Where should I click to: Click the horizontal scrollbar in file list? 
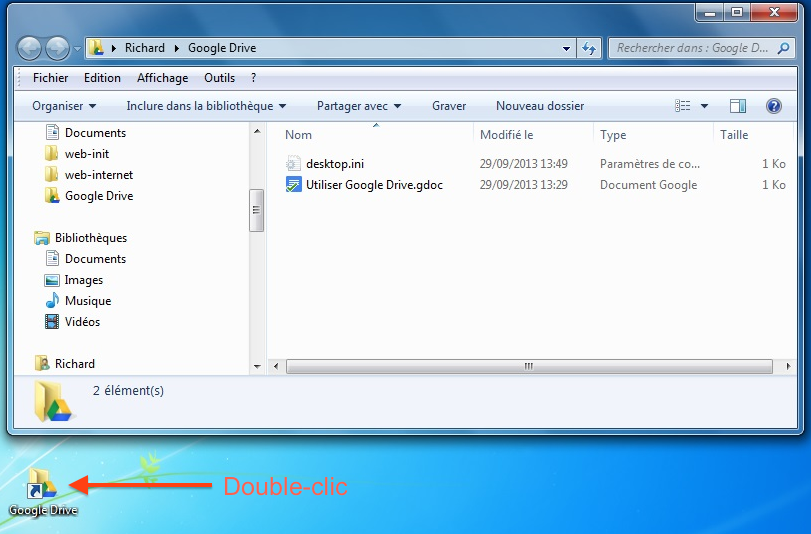coord(528,367)
